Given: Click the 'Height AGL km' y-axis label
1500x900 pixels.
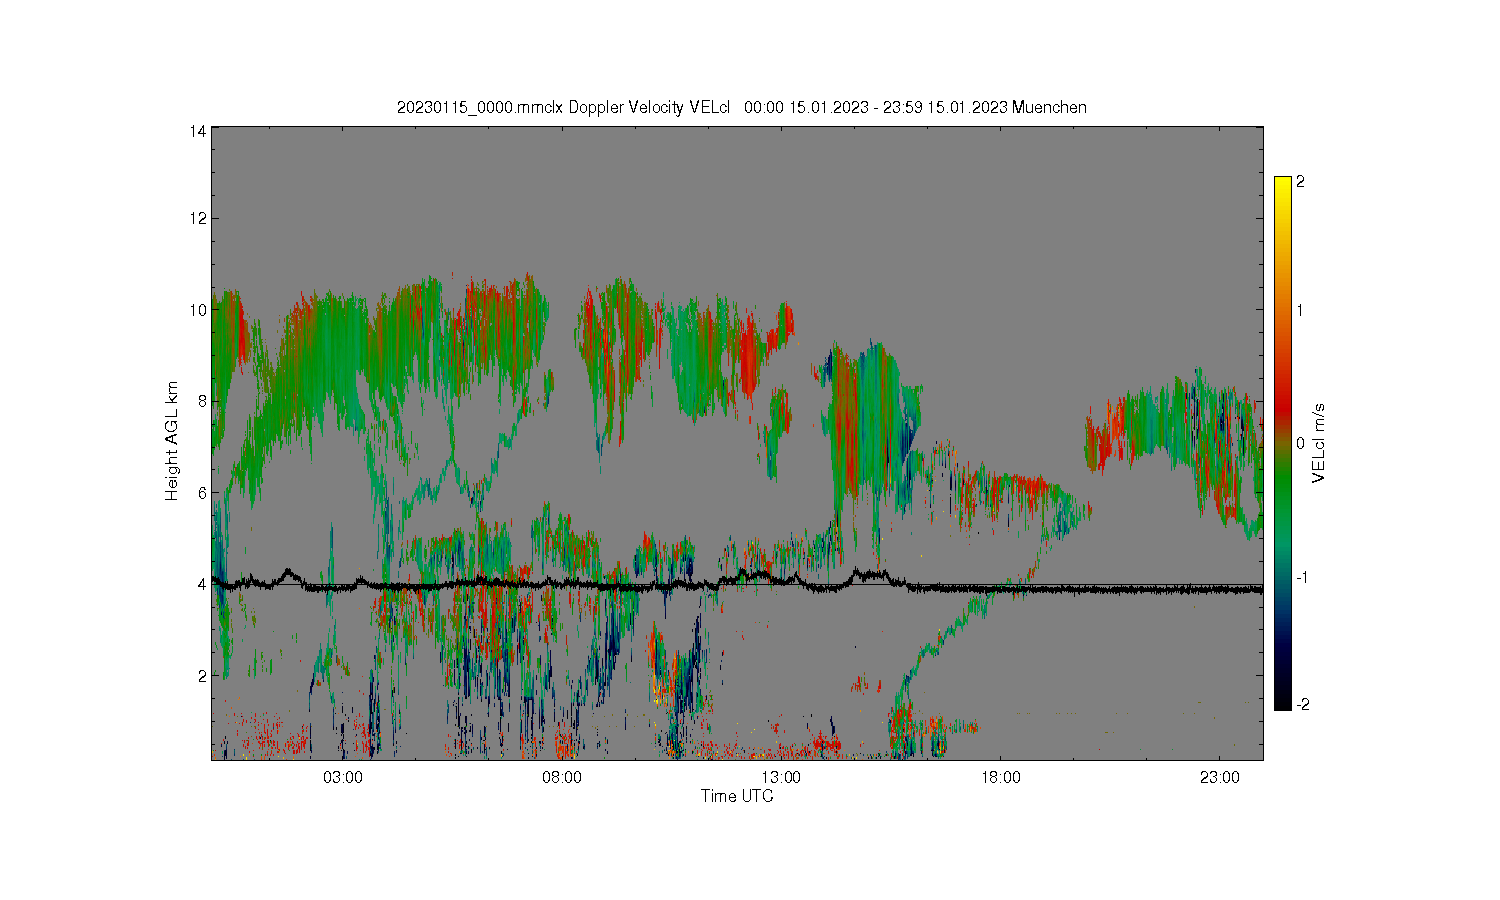Looking at the screenshot, I should coord(172,441).
